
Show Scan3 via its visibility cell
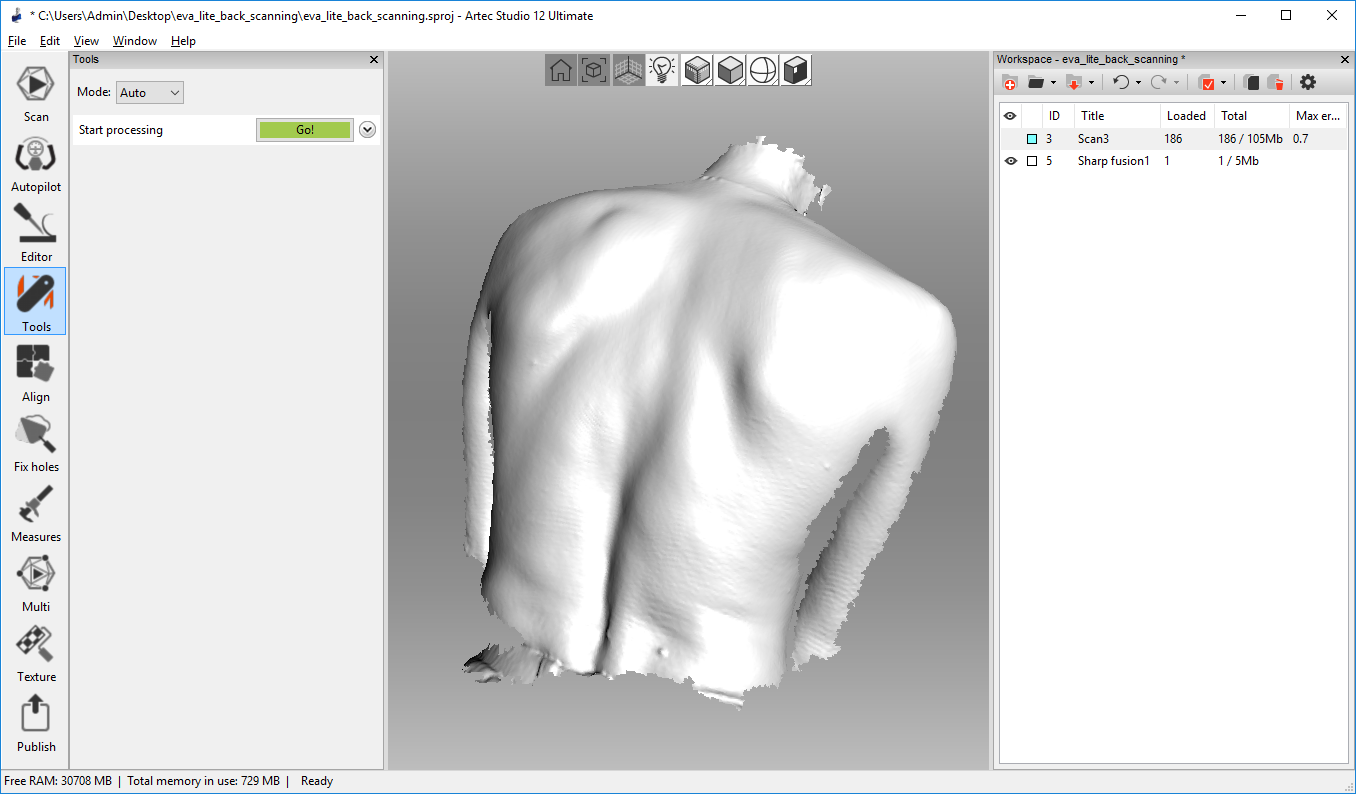coord(1010,139)
